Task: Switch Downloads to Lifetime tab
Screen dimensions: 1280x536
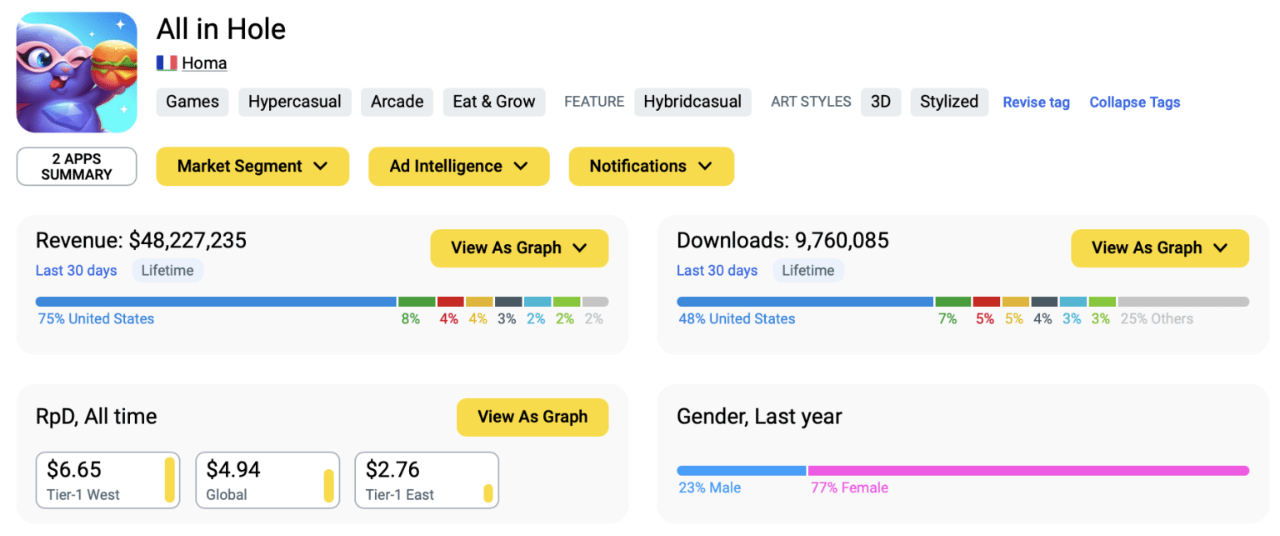Action: pos(808,270)
